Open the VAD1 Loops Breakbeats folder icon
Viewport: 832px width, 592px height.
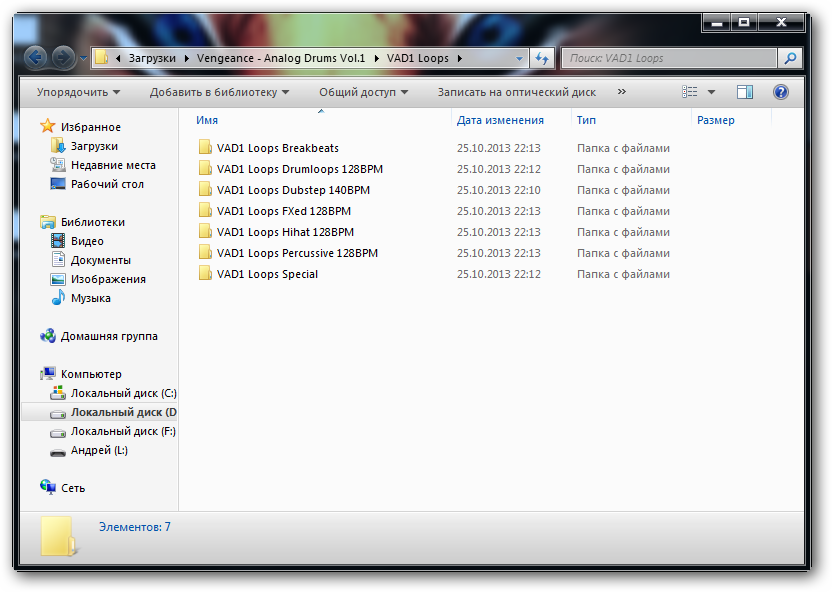[205, 148]
